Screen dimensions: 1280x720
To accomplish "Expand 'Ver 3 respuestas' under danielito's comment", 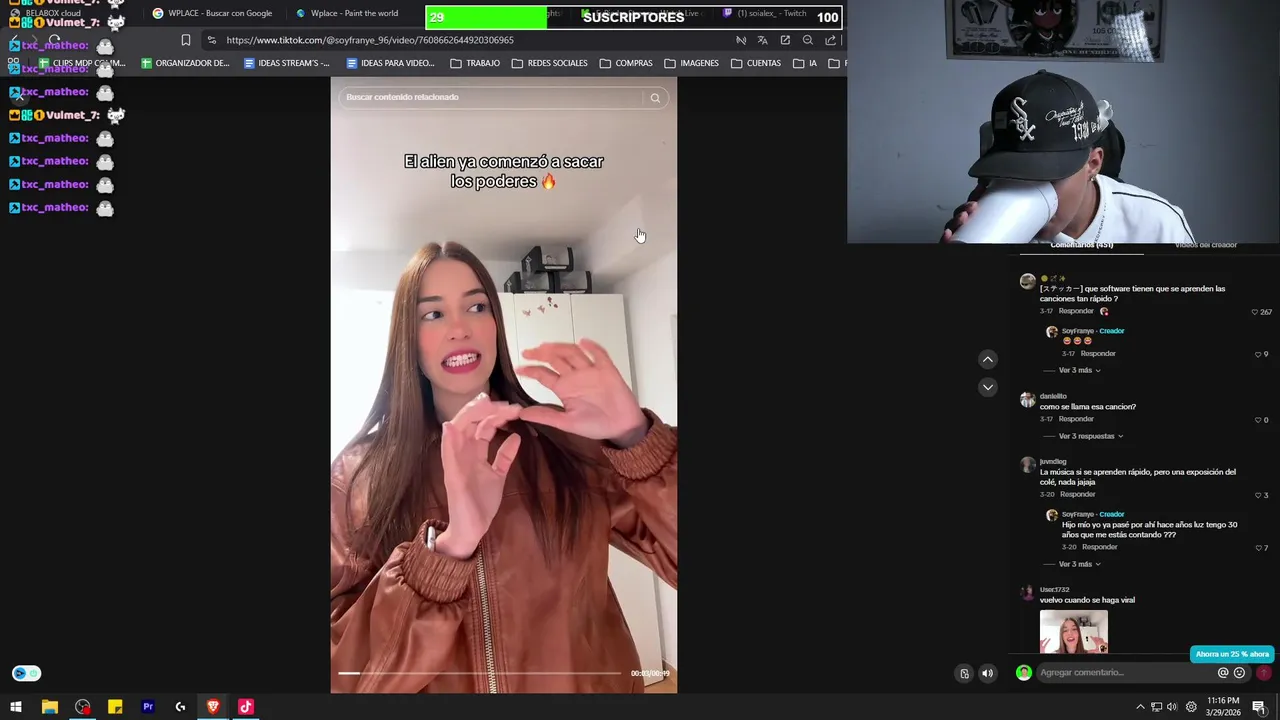I will click(1090, 436).
